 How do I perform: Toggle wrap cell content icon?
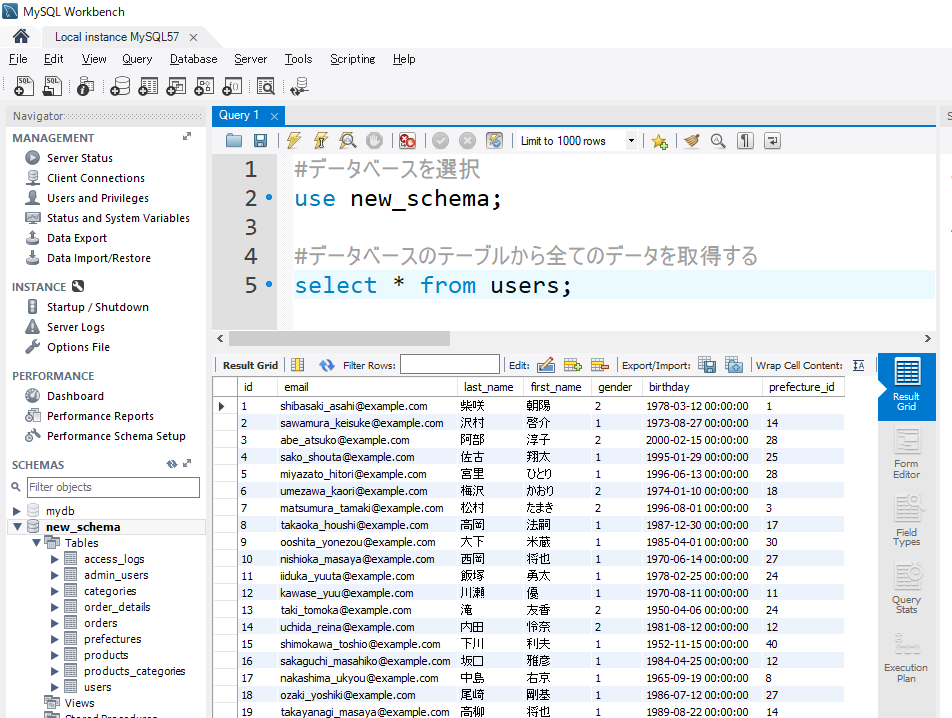[x=858, y=365]
